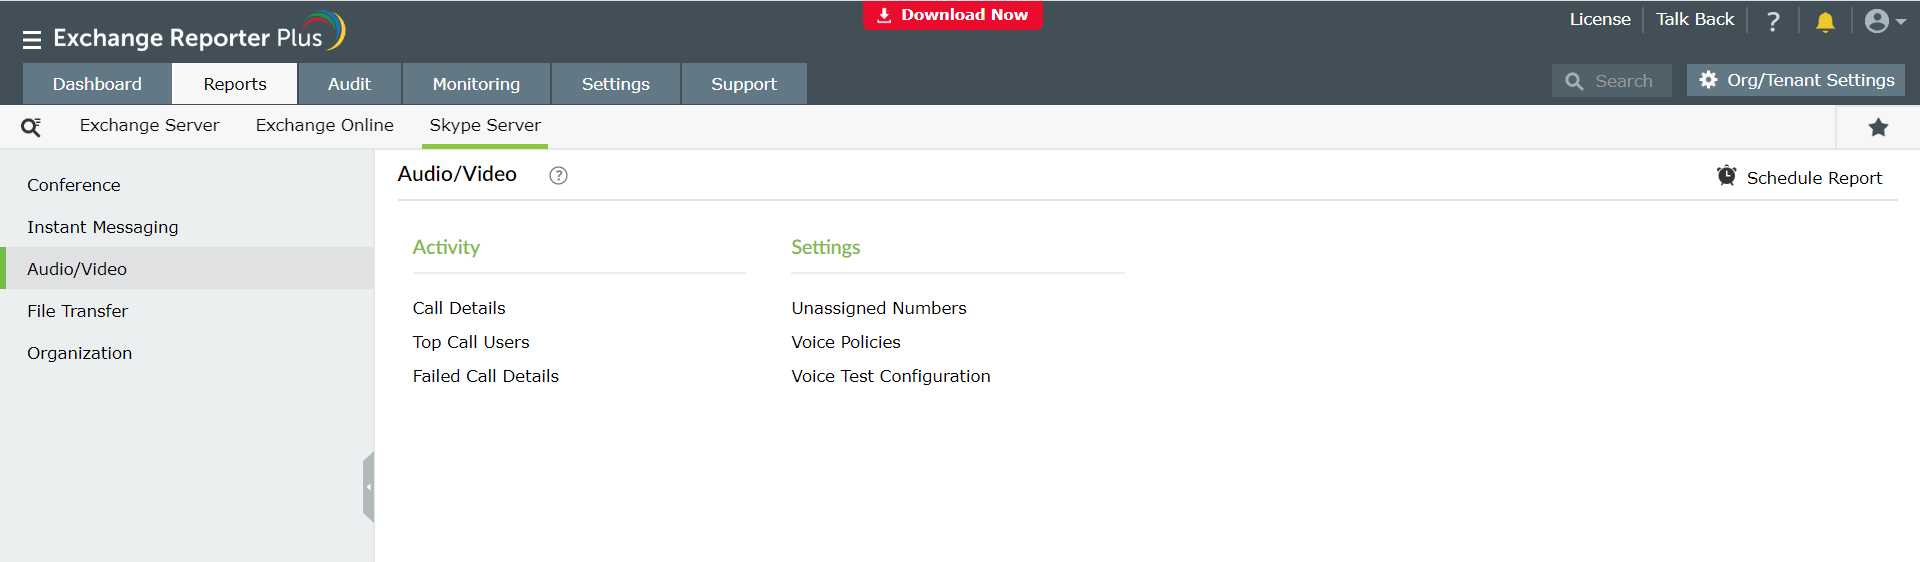The height and width of the screenshot is (562, 1920).
Task: Expand the user account dropdown
Action: click(1885, 21)
